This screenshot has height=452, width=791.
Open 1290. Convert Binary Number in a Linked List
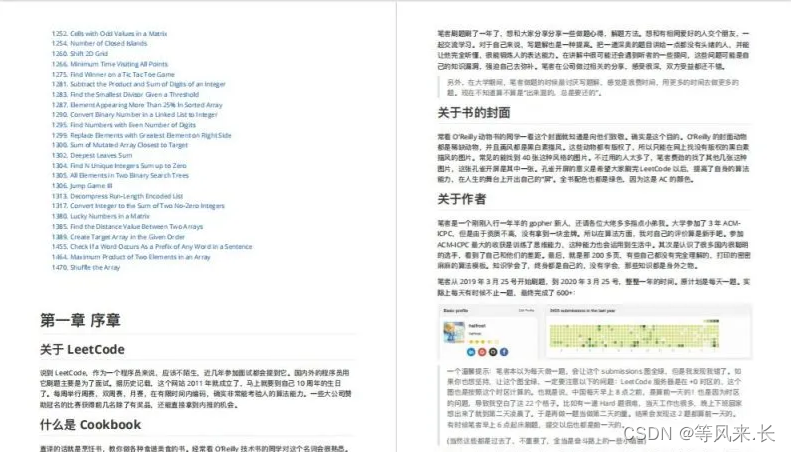134,115
